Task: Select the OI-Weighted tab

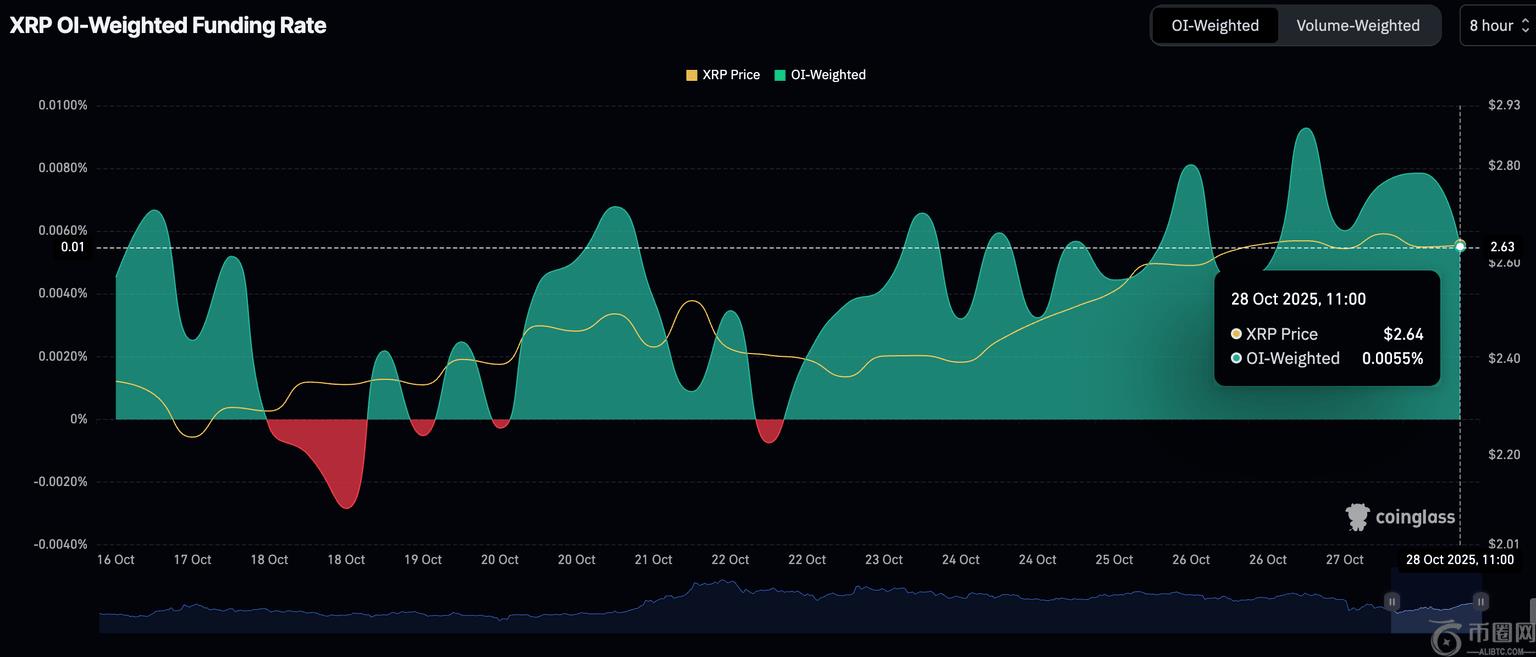Action: pos(1215,26)
